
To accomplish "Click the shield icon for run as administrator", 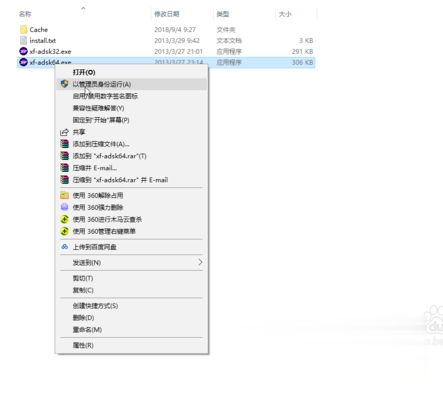I will tap(64, 84).
